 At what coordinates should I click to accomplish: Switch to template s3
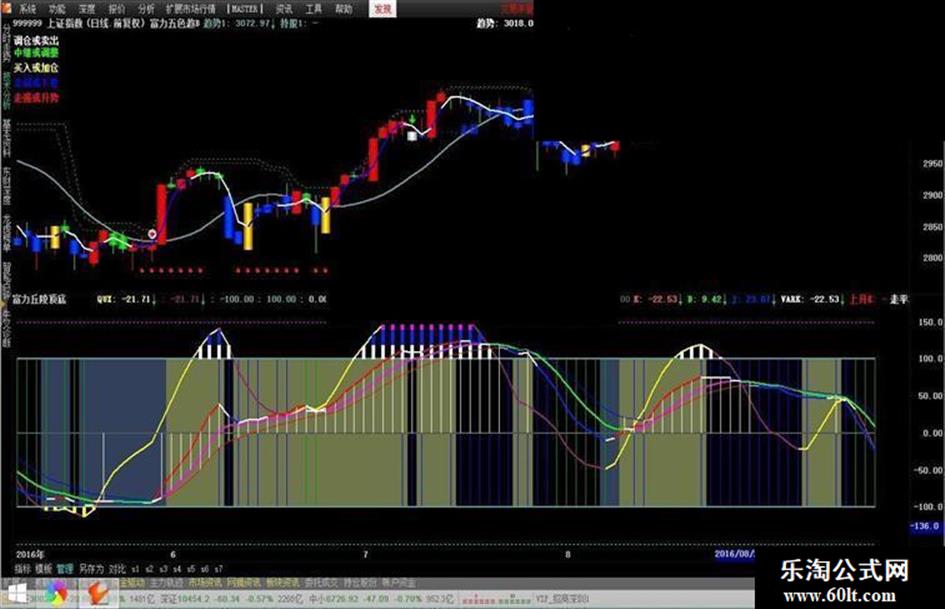pyautogui.click(x=163, y=569)
